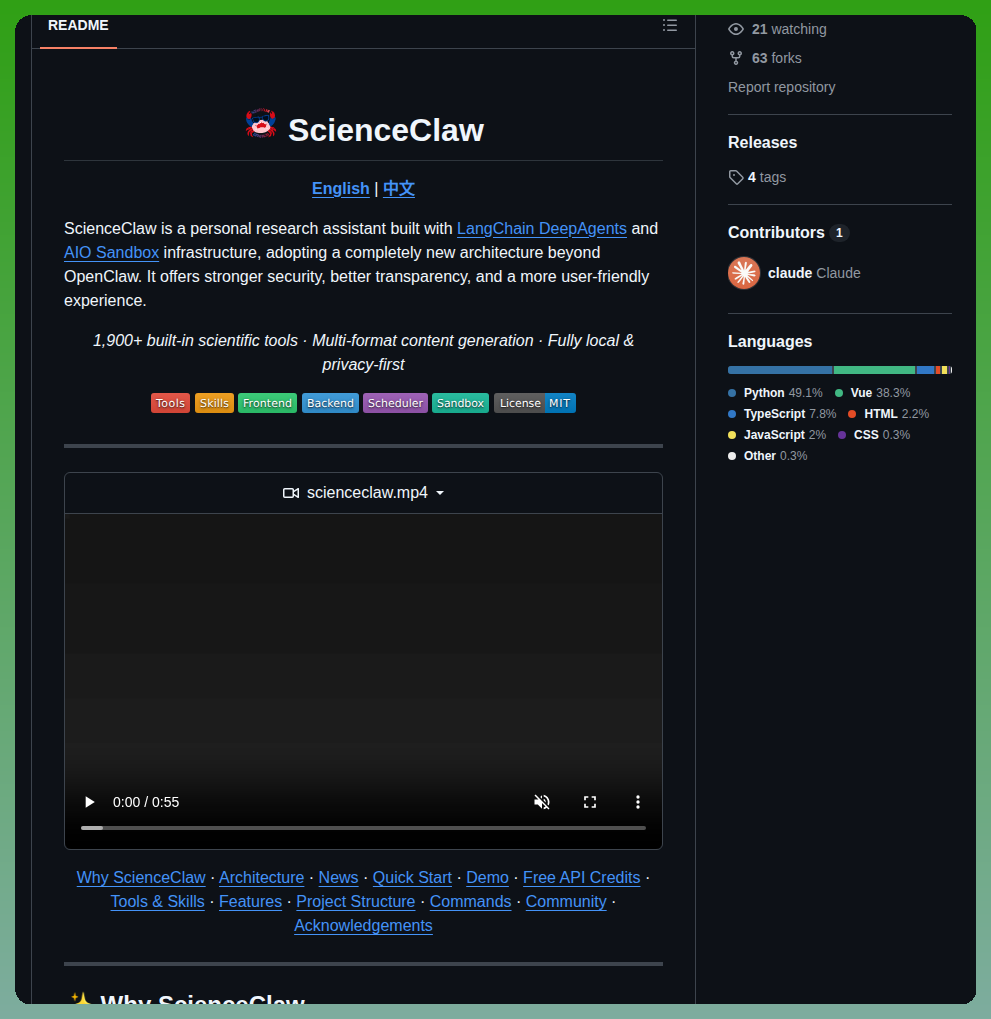Click the ScienceClaw crab logo

tap(261, 123)
